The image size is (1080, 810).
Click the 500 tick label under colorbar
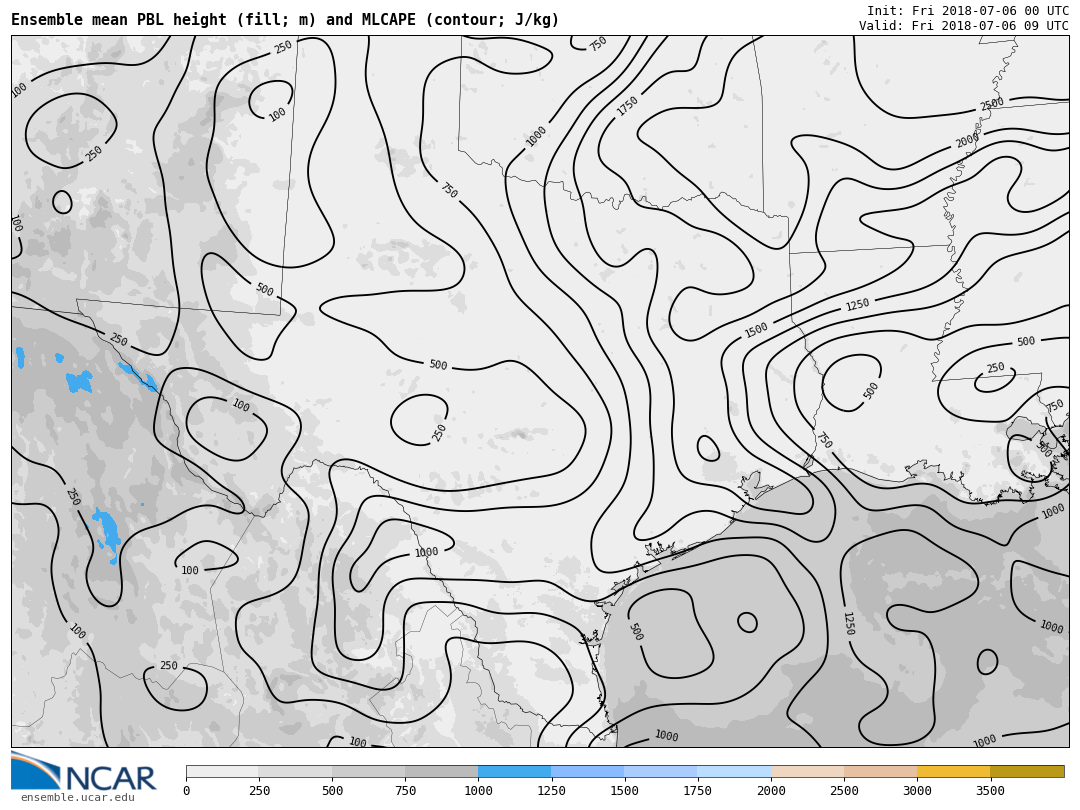[332, 792]
